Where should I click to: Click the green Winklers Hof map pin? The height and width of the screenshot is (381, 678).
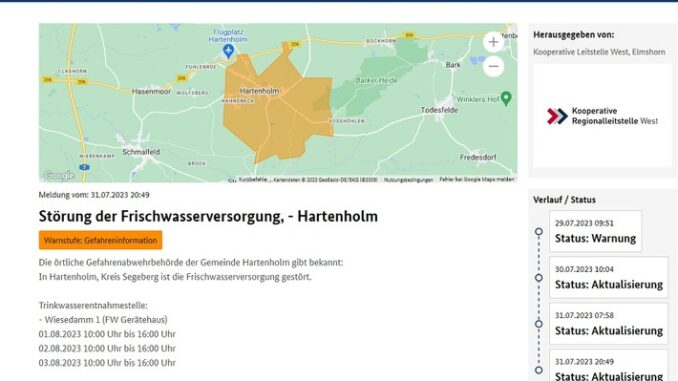point(506,98)
